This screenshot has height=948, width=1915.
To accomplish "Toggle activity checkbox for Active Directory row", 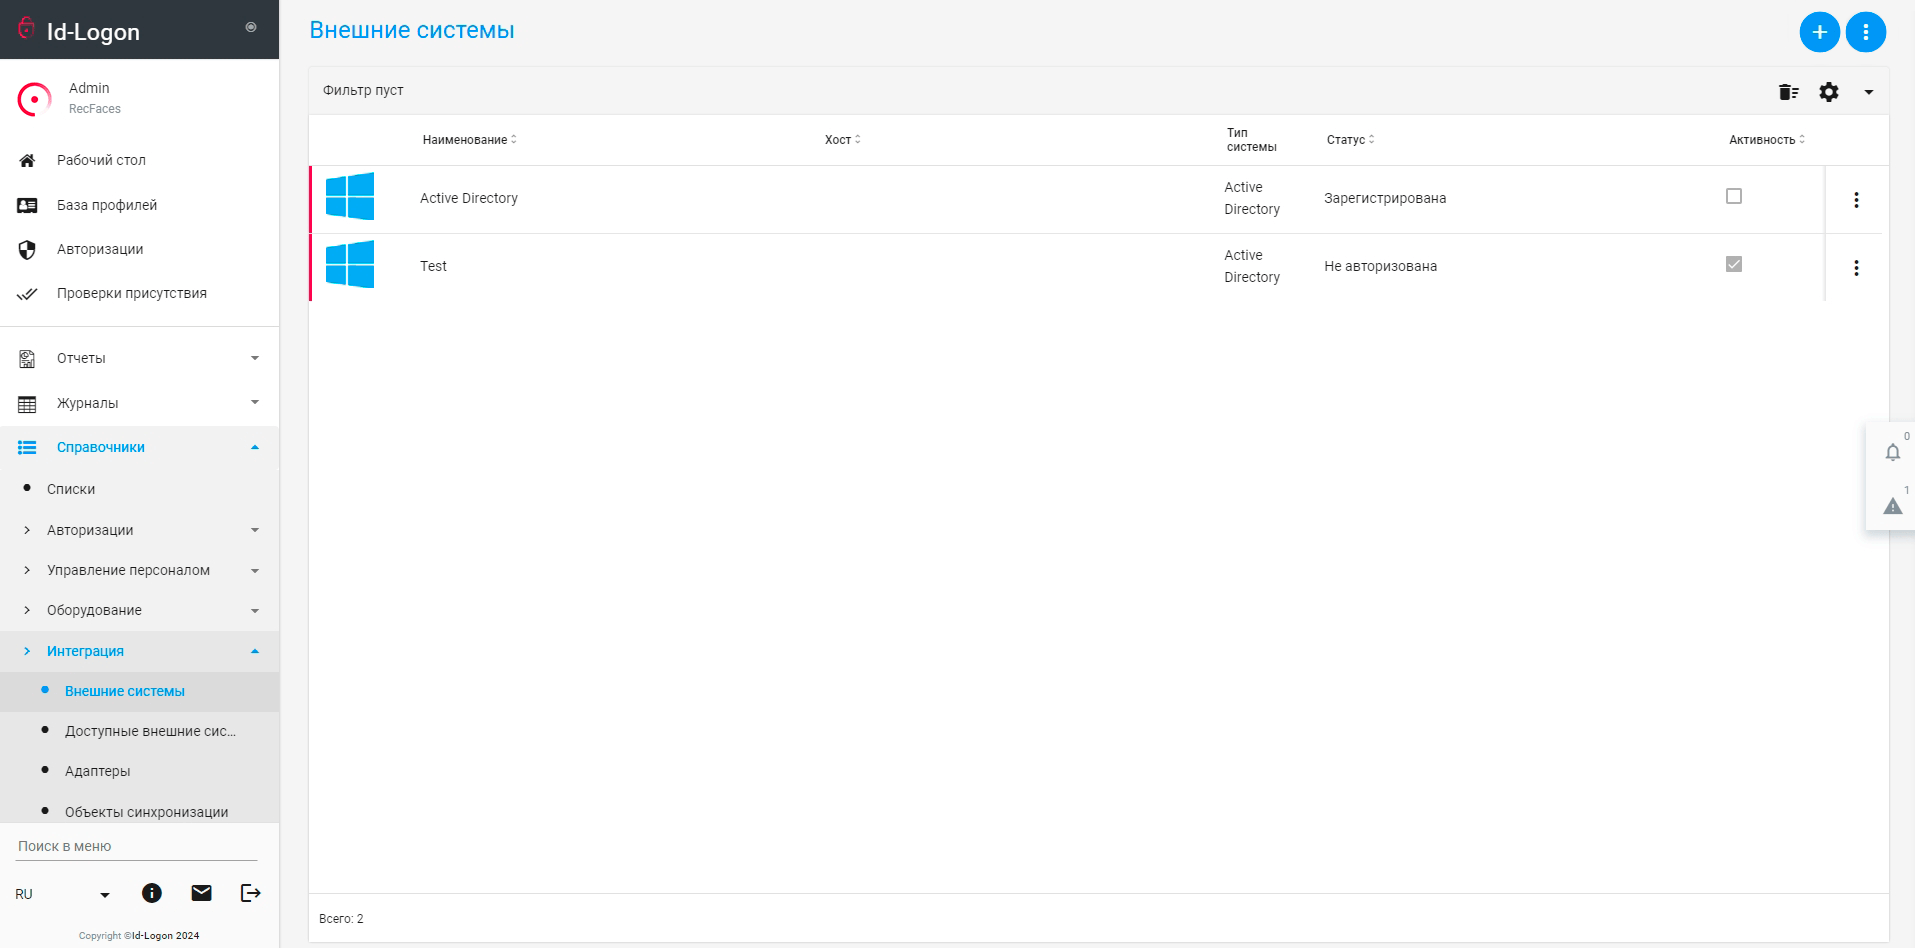I will pos(1734,196).
